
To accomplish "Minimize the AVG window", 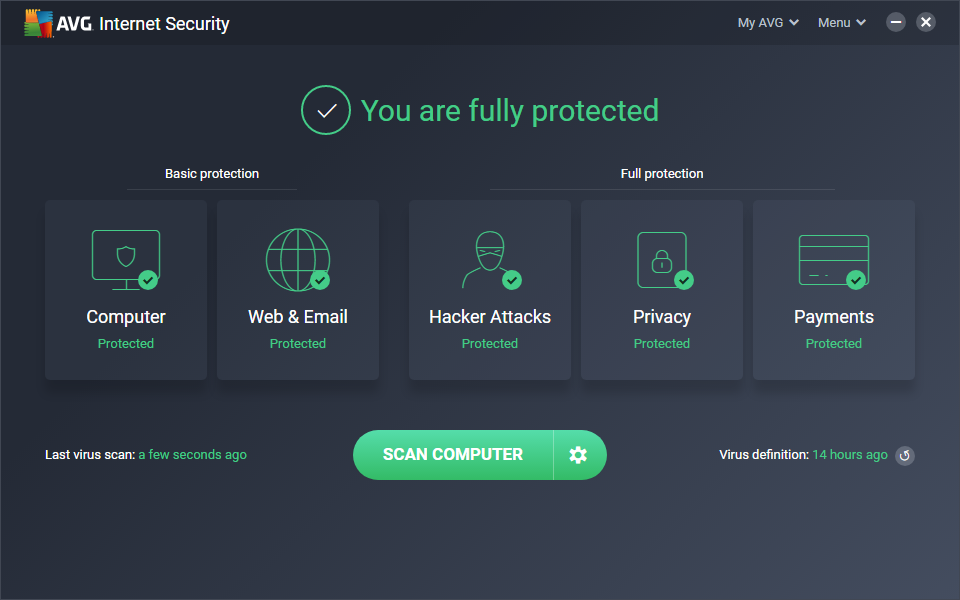I will pyautogui.click(x=896, y=23).
